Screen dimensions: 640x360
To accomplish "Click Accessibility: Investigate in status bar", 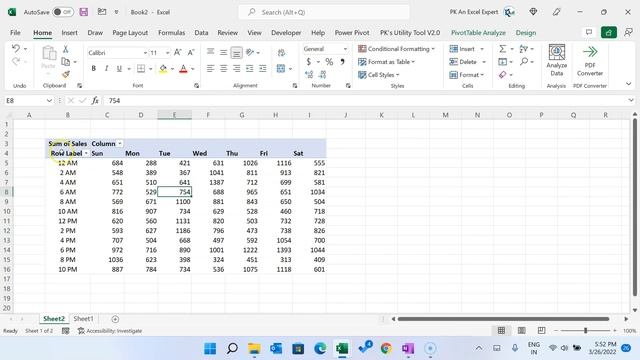I will click(x=110, y=331).
